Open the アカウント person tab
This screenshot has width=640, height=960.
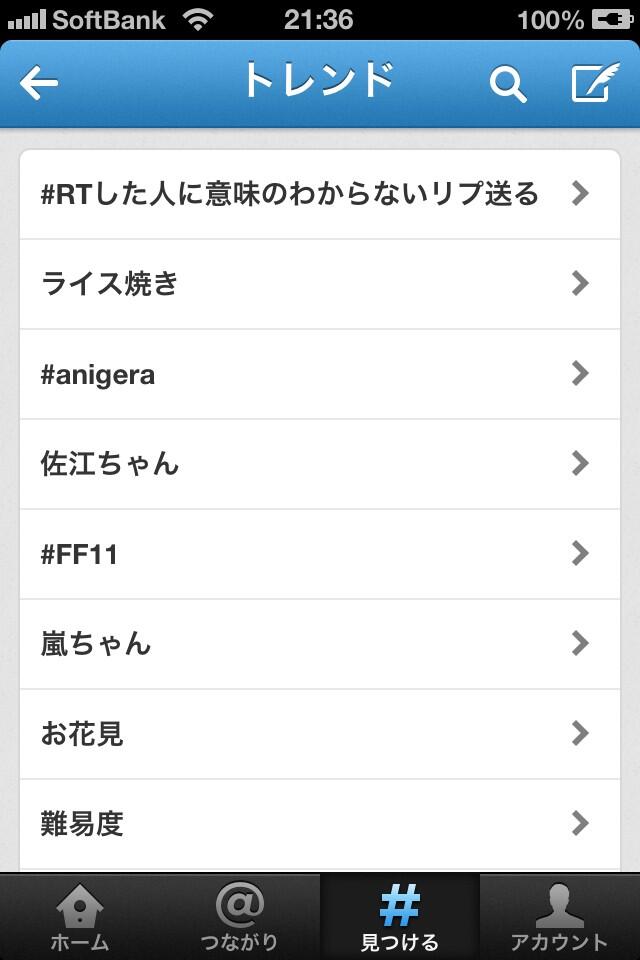point(559,917)
